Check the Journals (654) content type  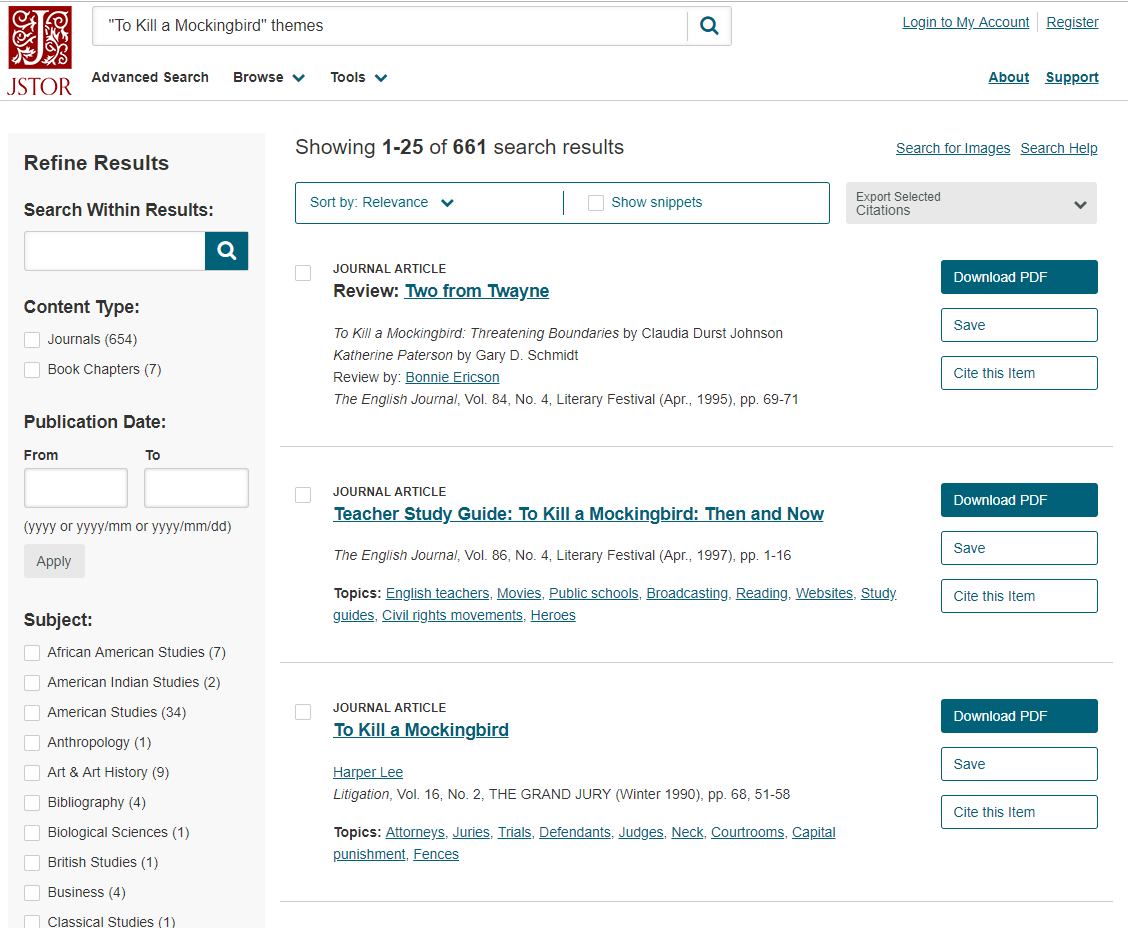point(33,340)
